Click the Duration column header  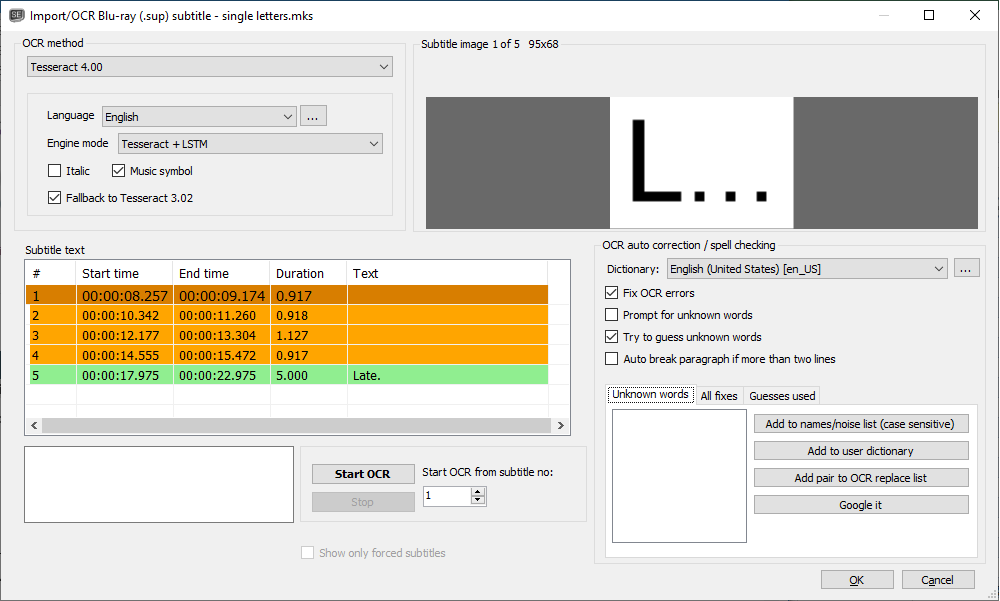pyautogui.click(x=308, y=273)
